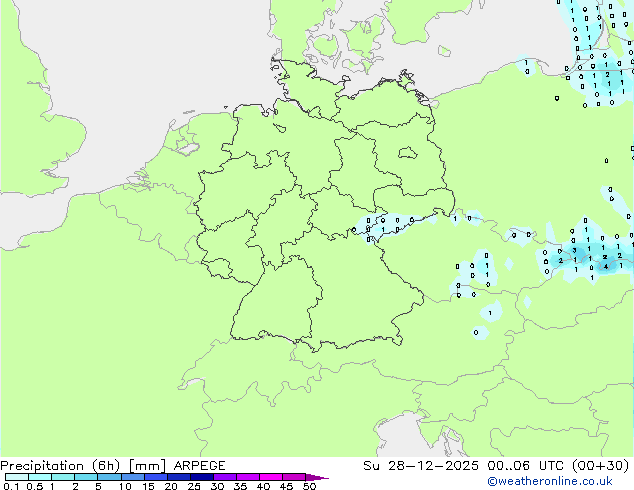Pick the legend swatch between 45 and 50
634x490 pixels.
click(x=294, y=477)
